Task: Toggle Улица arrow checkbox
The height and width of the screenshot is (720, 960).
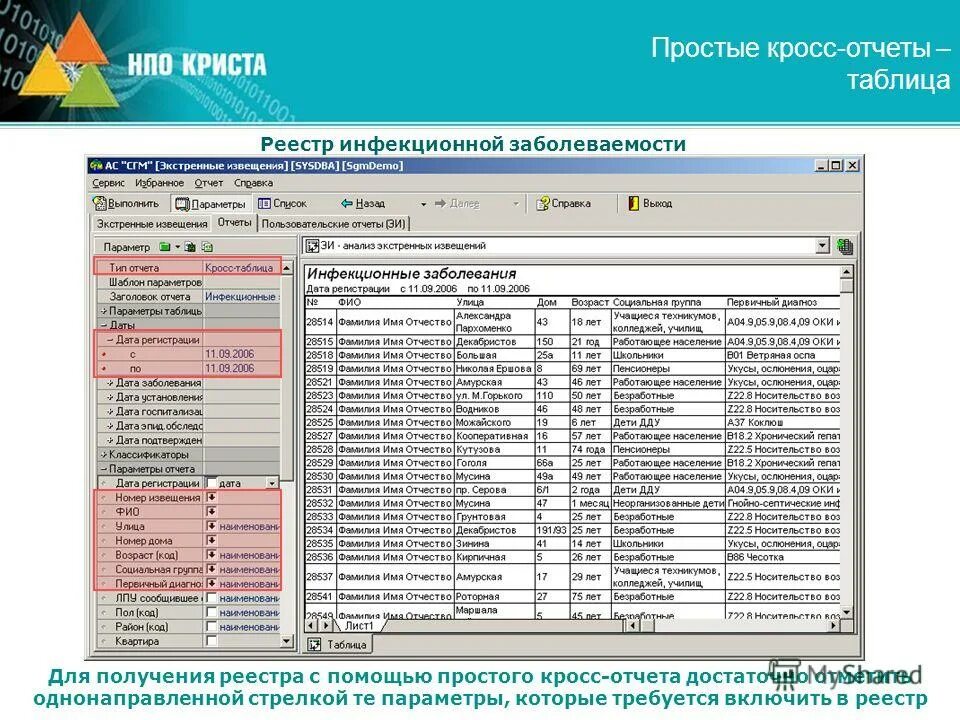Action: point(211,526)
